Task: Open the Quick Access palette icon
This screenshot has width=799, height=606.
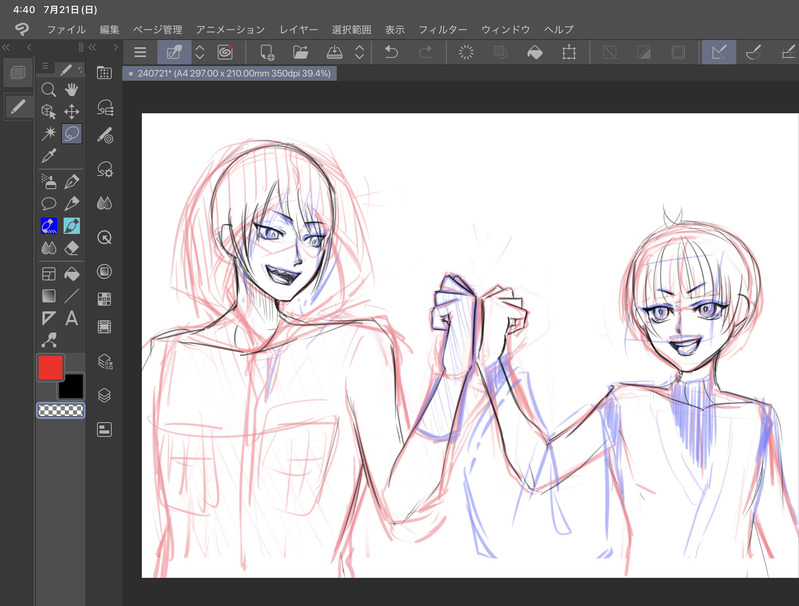Action: 104,73
